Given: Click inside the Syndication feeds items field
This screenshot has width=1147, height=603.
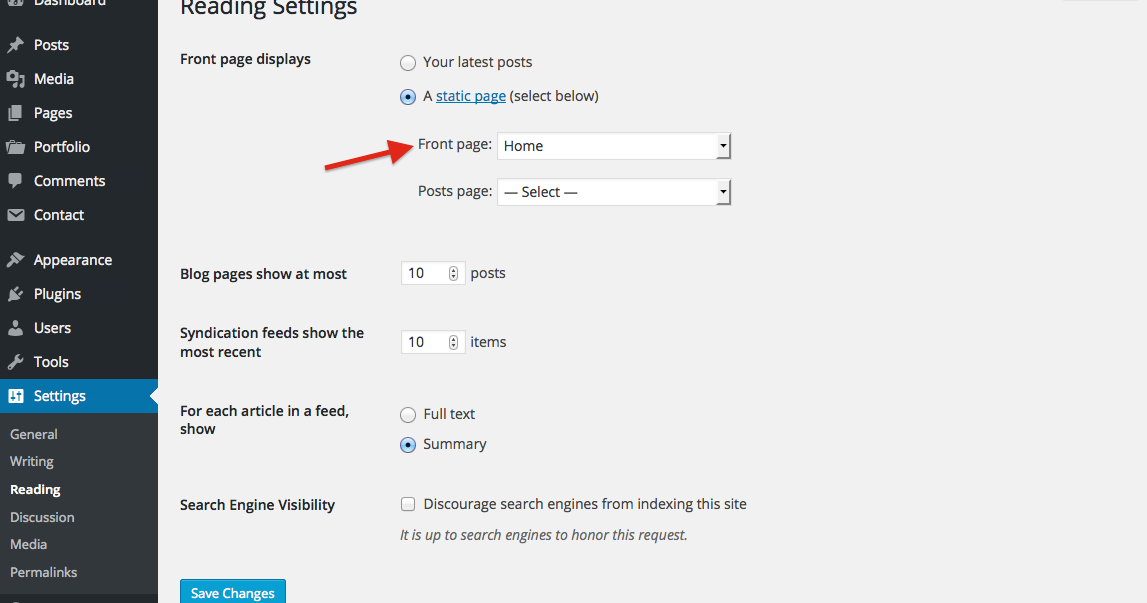Looking at the screenshot, I should [425, 341].
